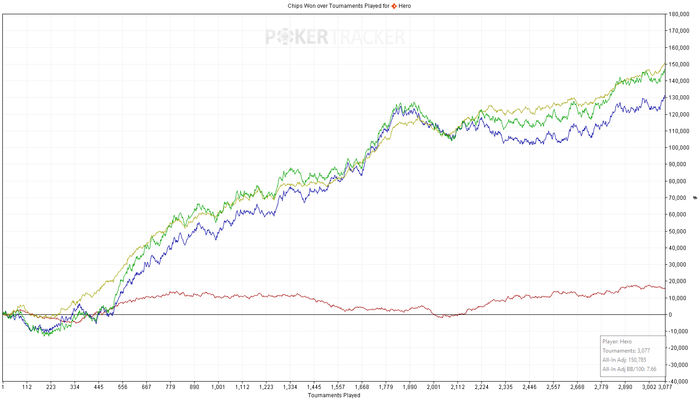Click the '-10,000' negative y-axis label

point(679,331)
